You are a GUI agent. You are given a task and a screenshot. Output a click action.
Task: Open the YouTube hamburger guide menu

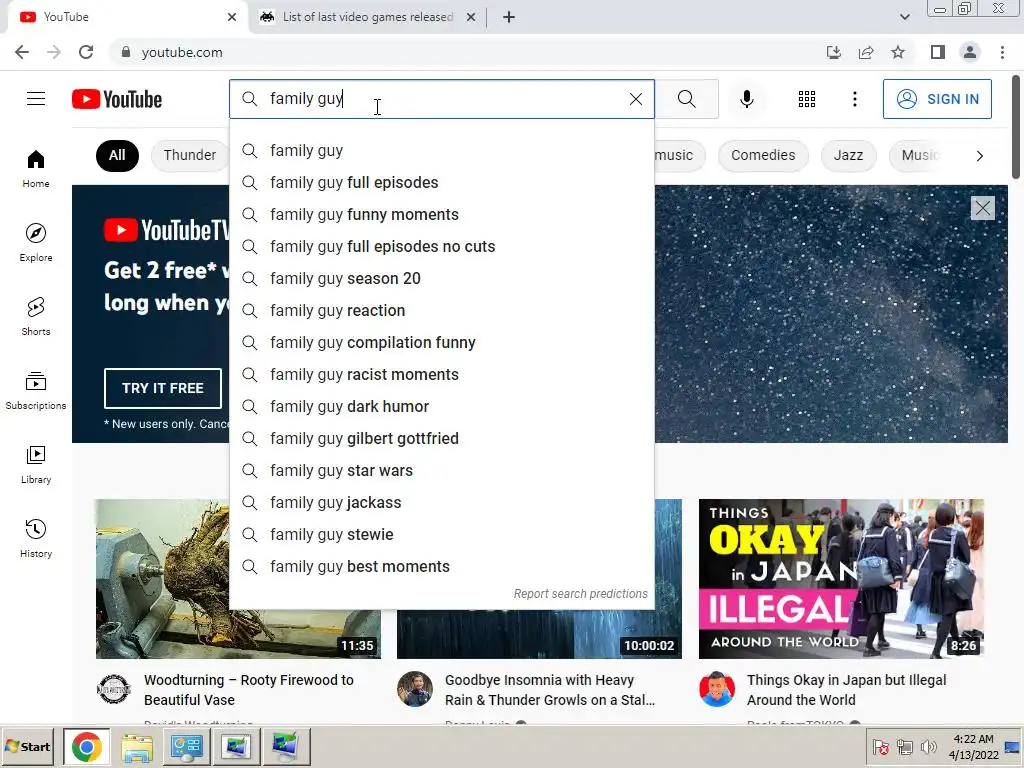pos(36,99)
